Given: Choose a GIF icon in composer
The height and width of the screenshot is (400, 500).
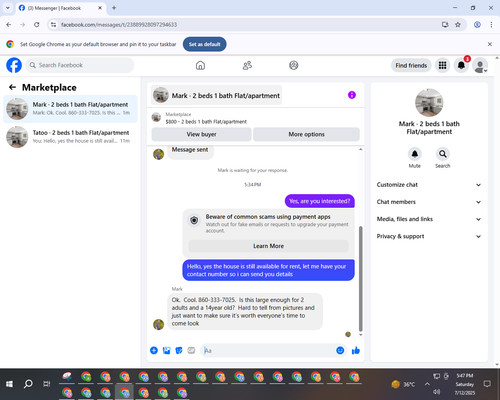Looking at the screenshot, I should pyautogui.click(x=191, y=350).
